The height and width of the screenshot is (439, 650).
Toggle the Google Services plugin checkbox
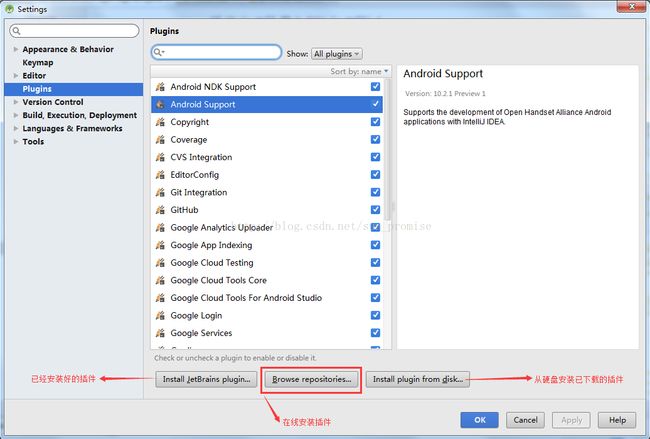pos(375,333)
